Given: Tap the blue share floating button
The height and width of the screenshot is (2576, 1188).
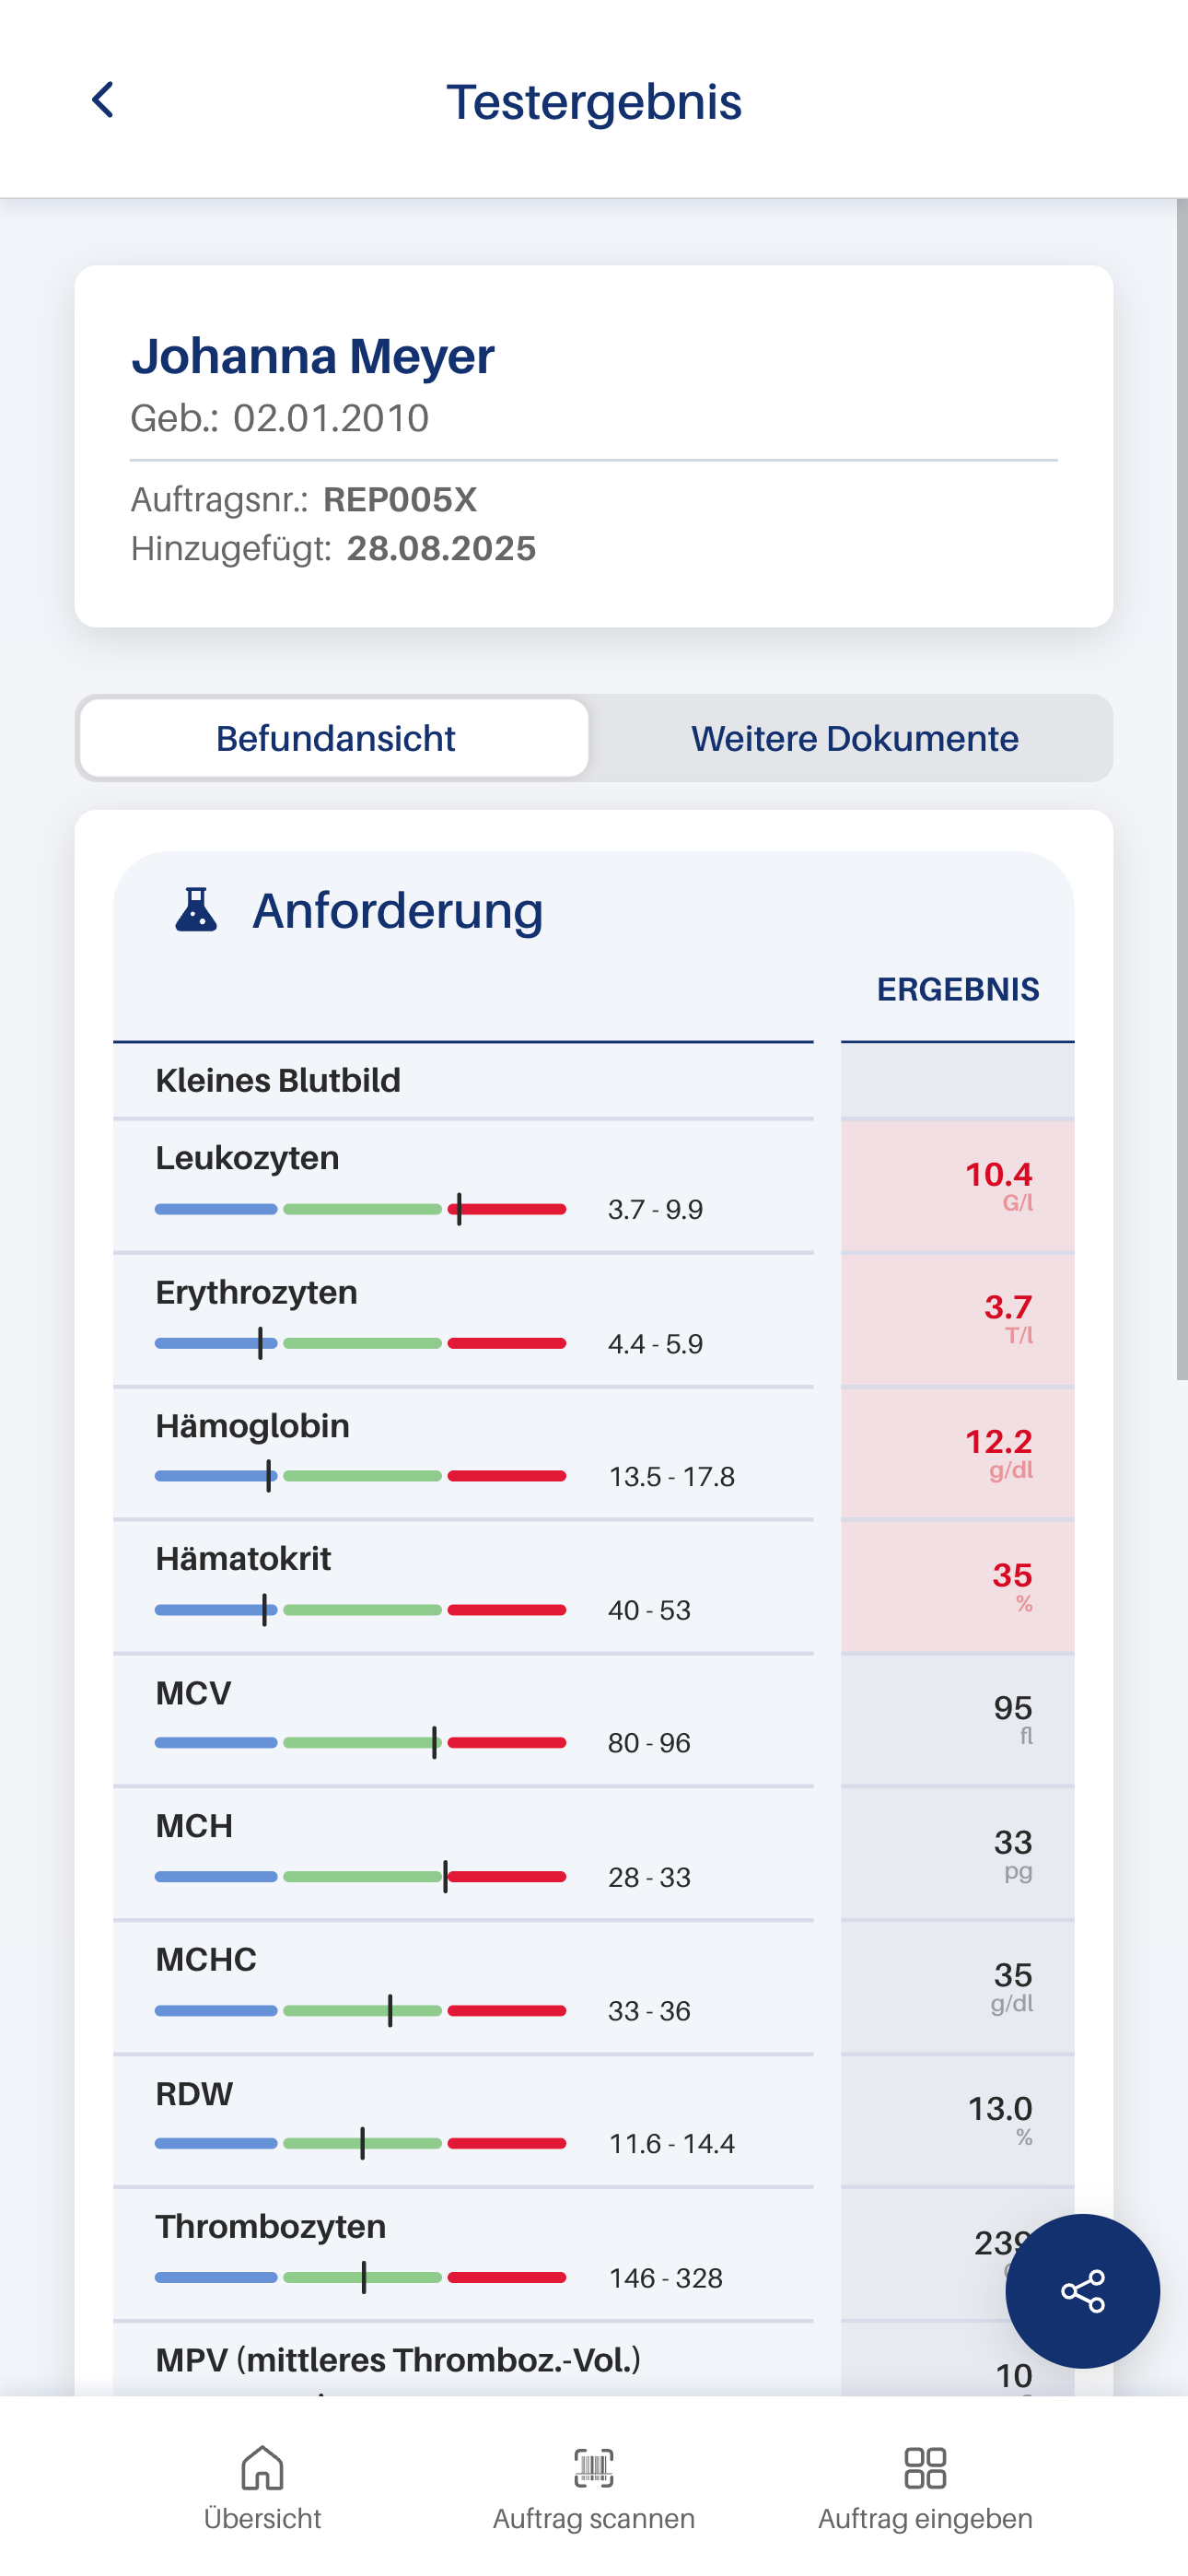Looking at the screenshot, I should pyautogui.click(x=1082, y=2290).
